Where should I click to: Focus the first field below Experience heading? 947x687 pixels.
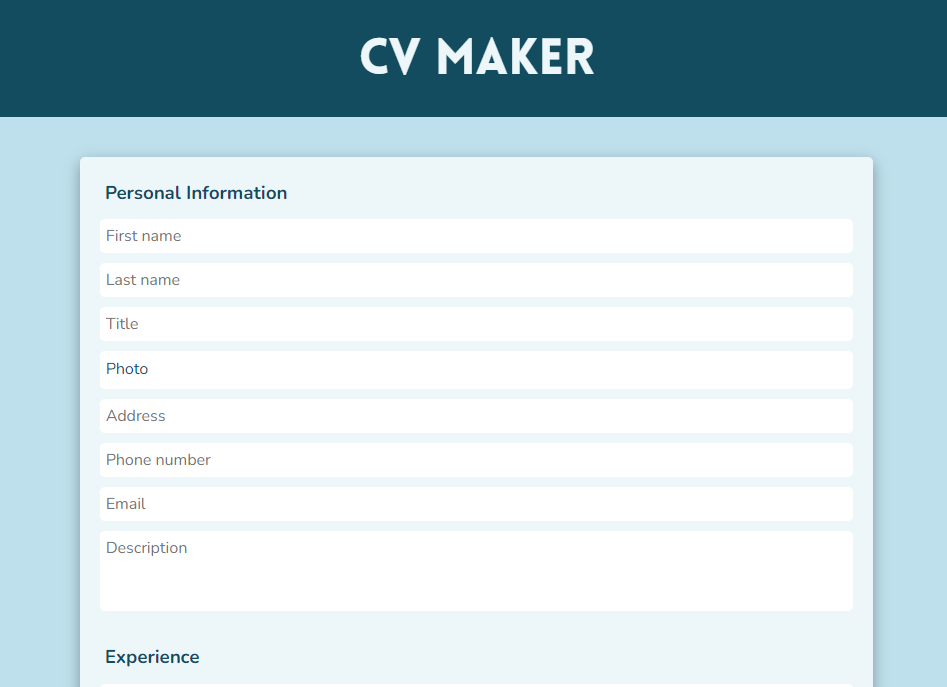click(x=476, y=685)
